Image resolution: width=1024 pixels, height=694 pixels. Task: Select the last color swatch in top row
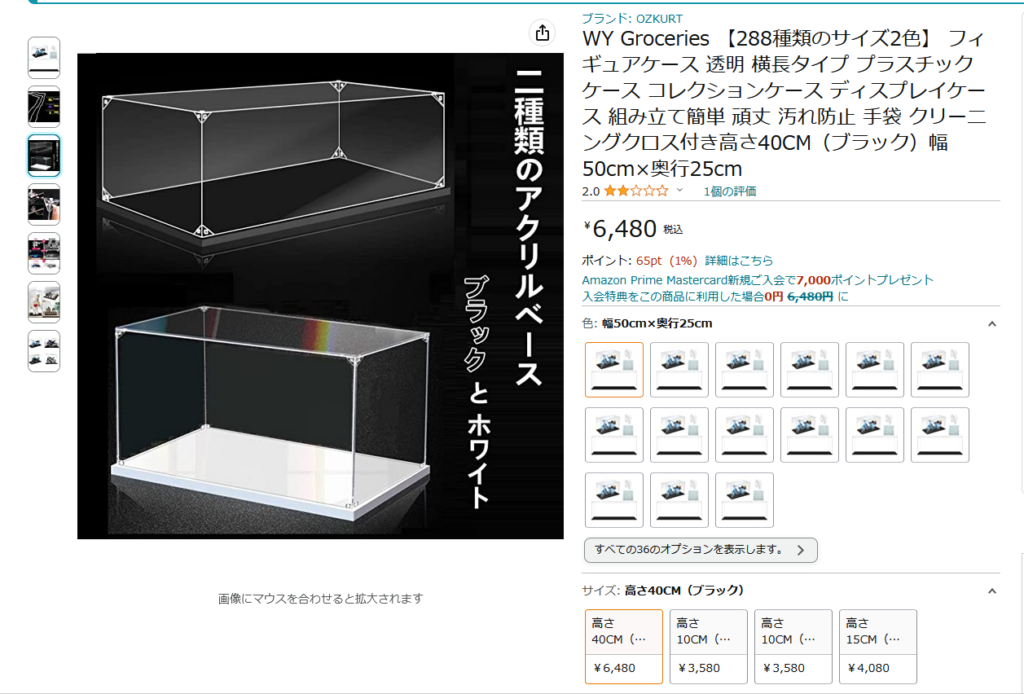pos(940,370)
